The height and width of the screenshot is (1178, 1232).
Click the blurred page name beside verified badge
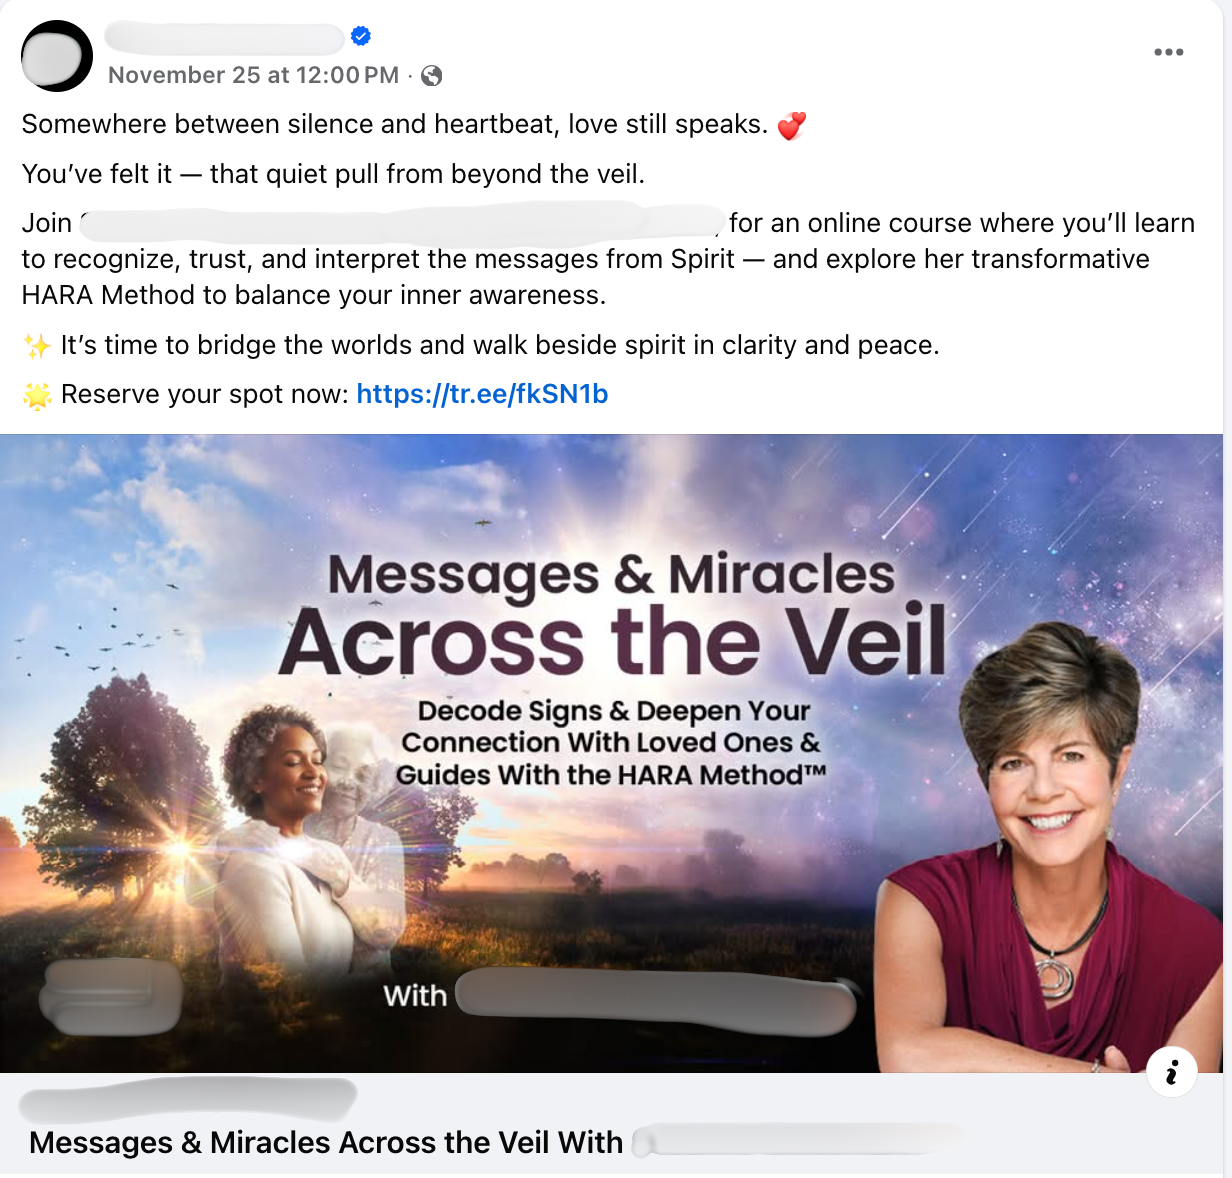click(225, 38)
